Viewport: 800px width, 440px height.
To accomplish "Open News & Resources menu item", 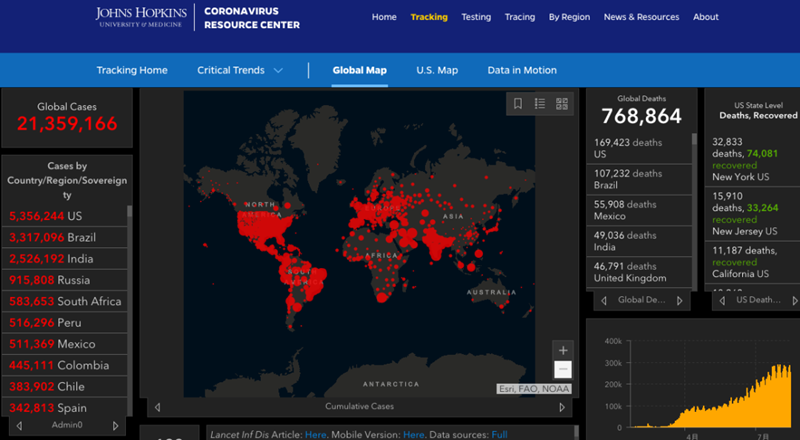I will point(641,17).
